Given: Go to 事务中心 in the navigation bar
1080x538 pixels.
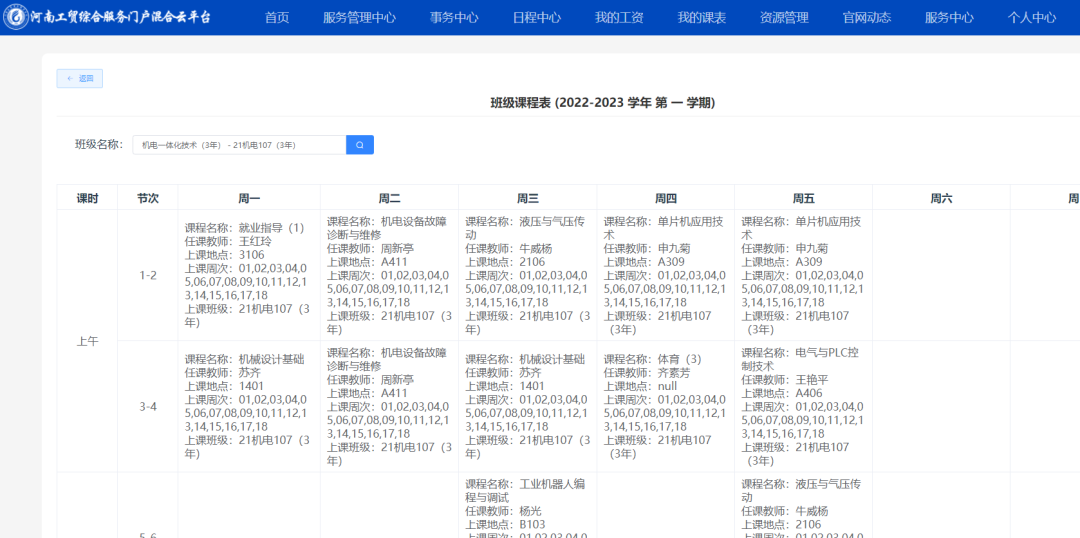Looking at the screenshot, I should 454,18.
